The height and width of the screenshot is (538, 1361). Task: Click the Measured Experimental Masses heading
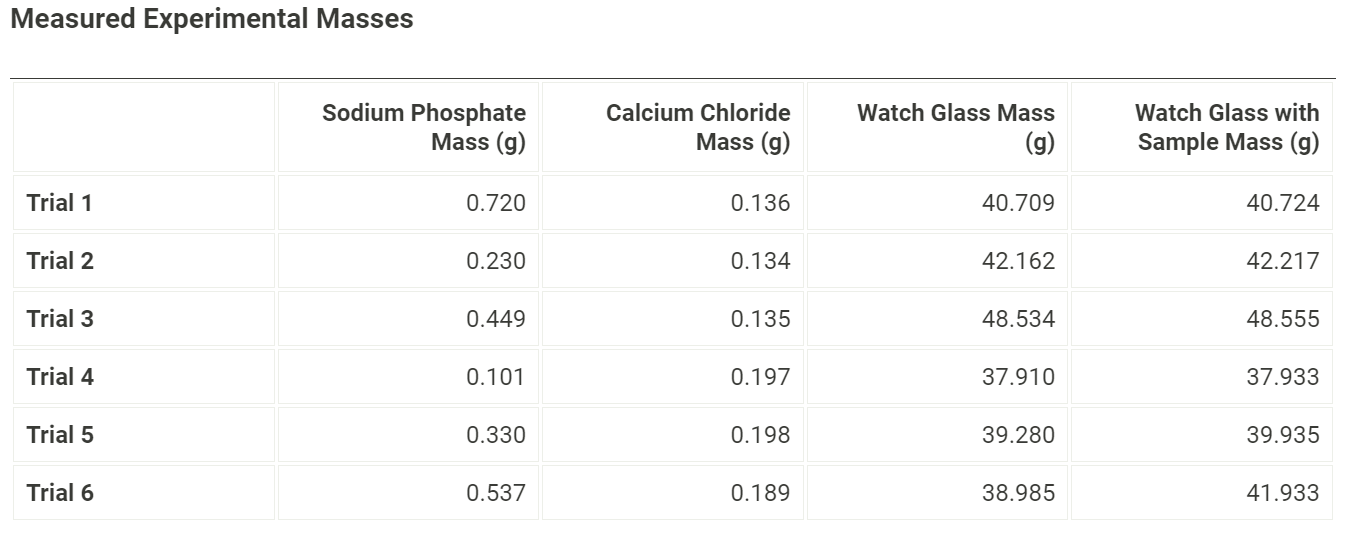click(211, 20)
